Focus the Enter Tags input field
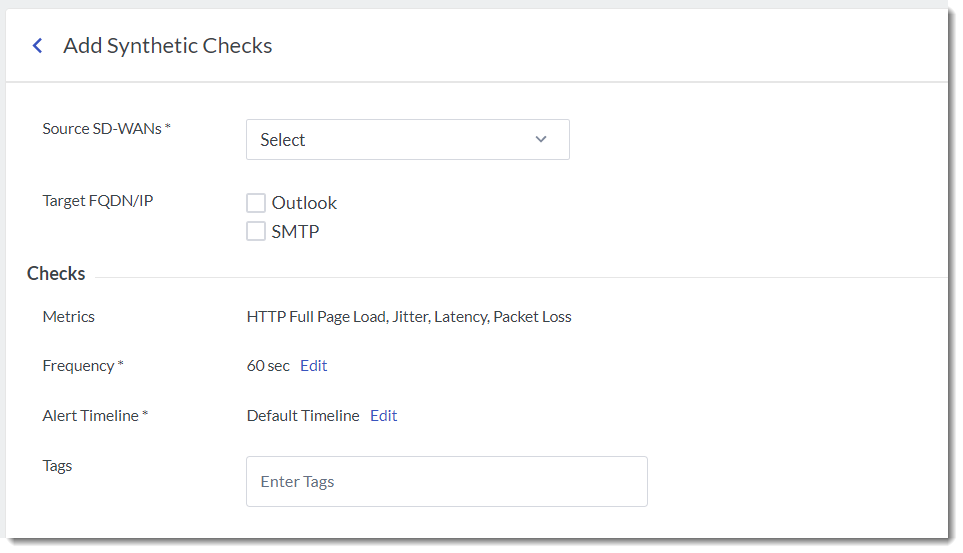 (x=446, y=482)
